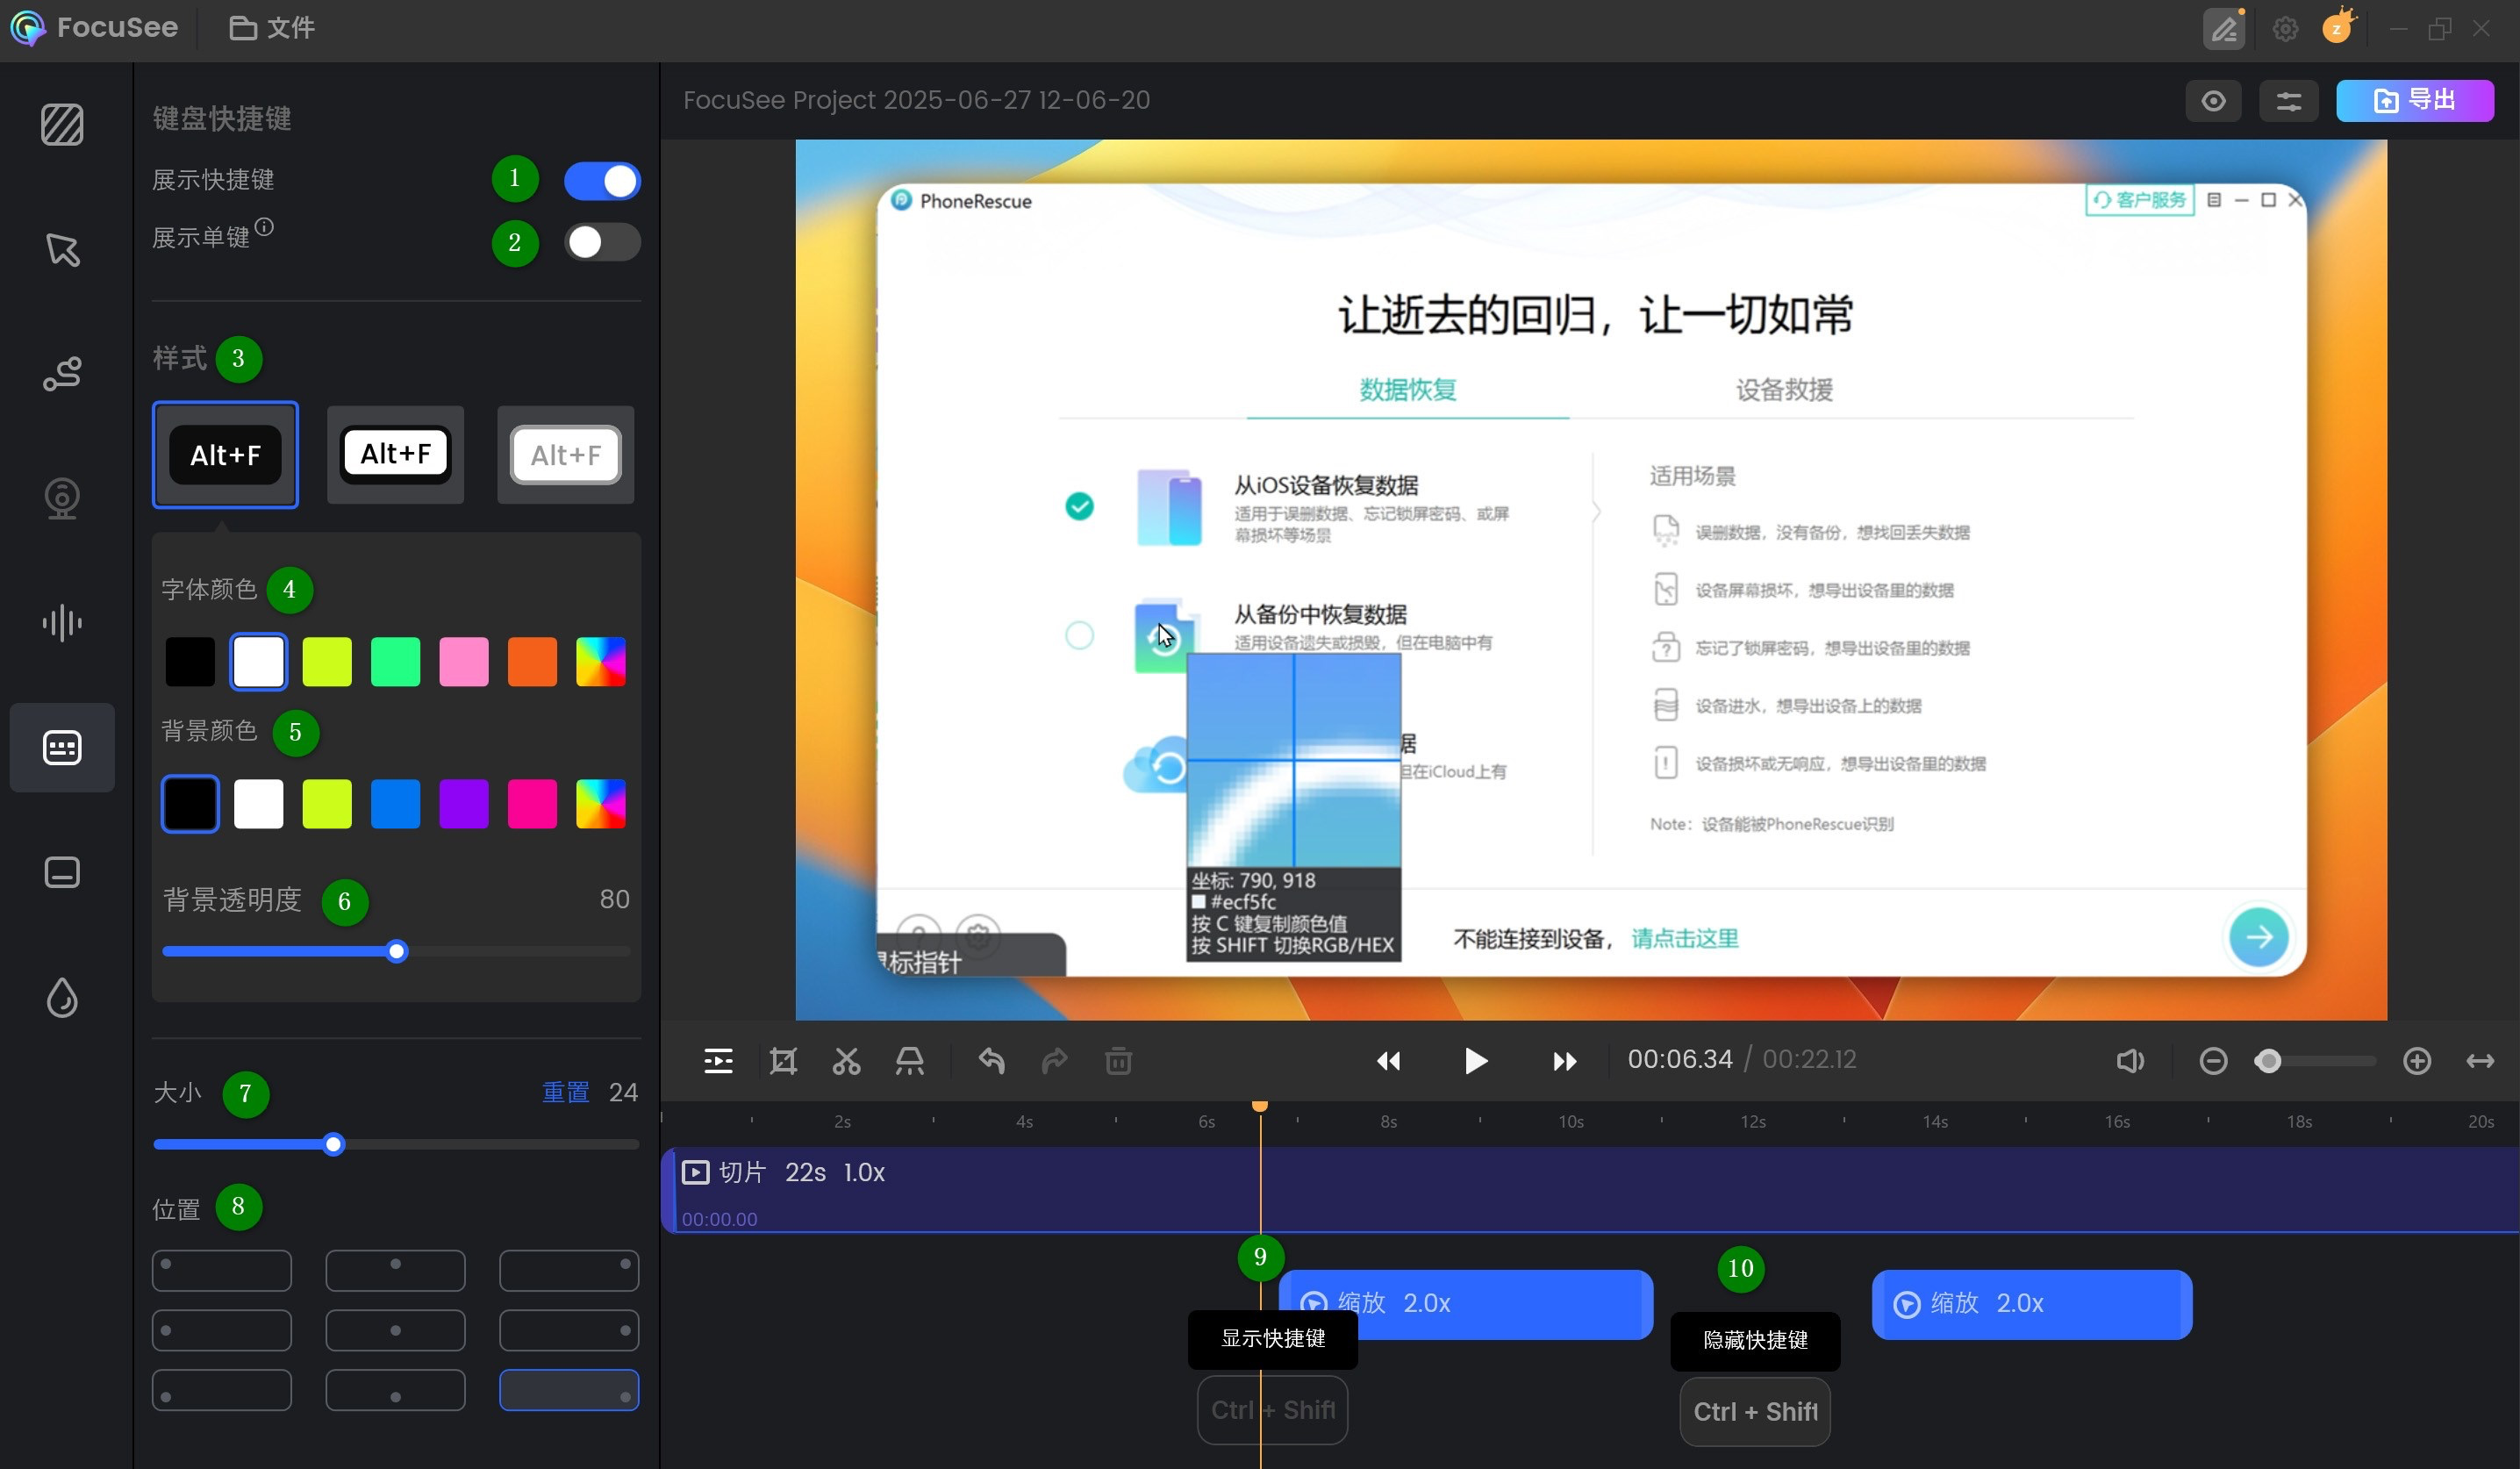Open the webcam settings sidebar icon
Viewport: 2520px width, 1469px height.
coord(62,498)
